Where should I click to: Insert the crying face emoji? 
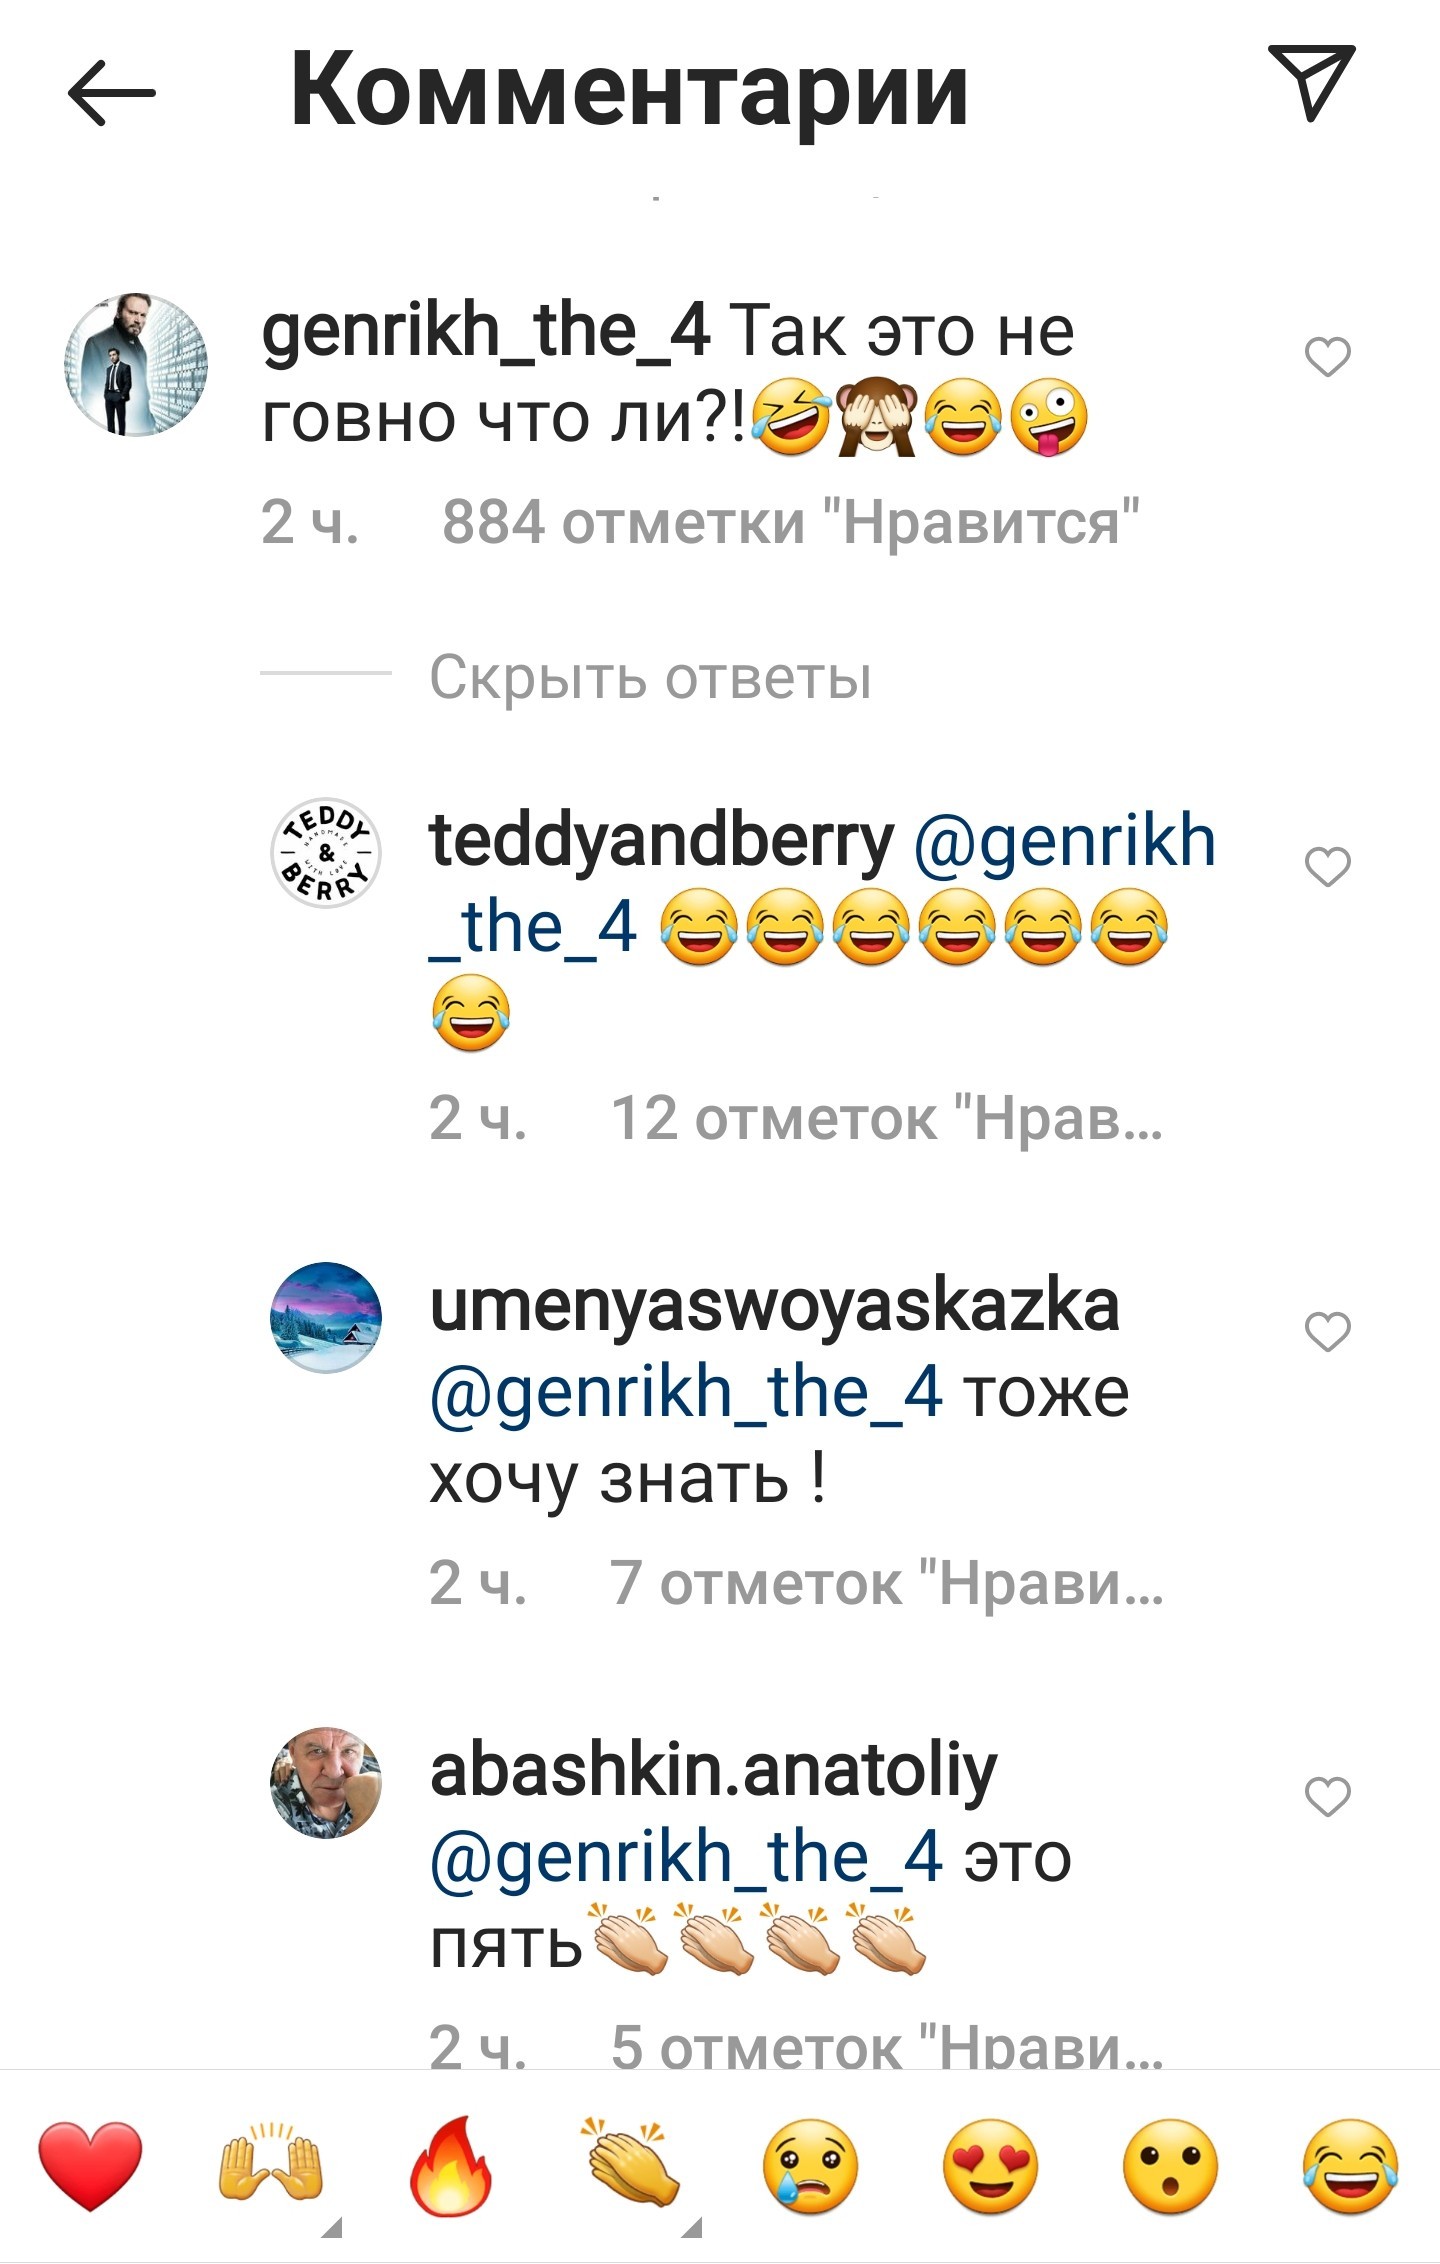(x=810, y=2166)
